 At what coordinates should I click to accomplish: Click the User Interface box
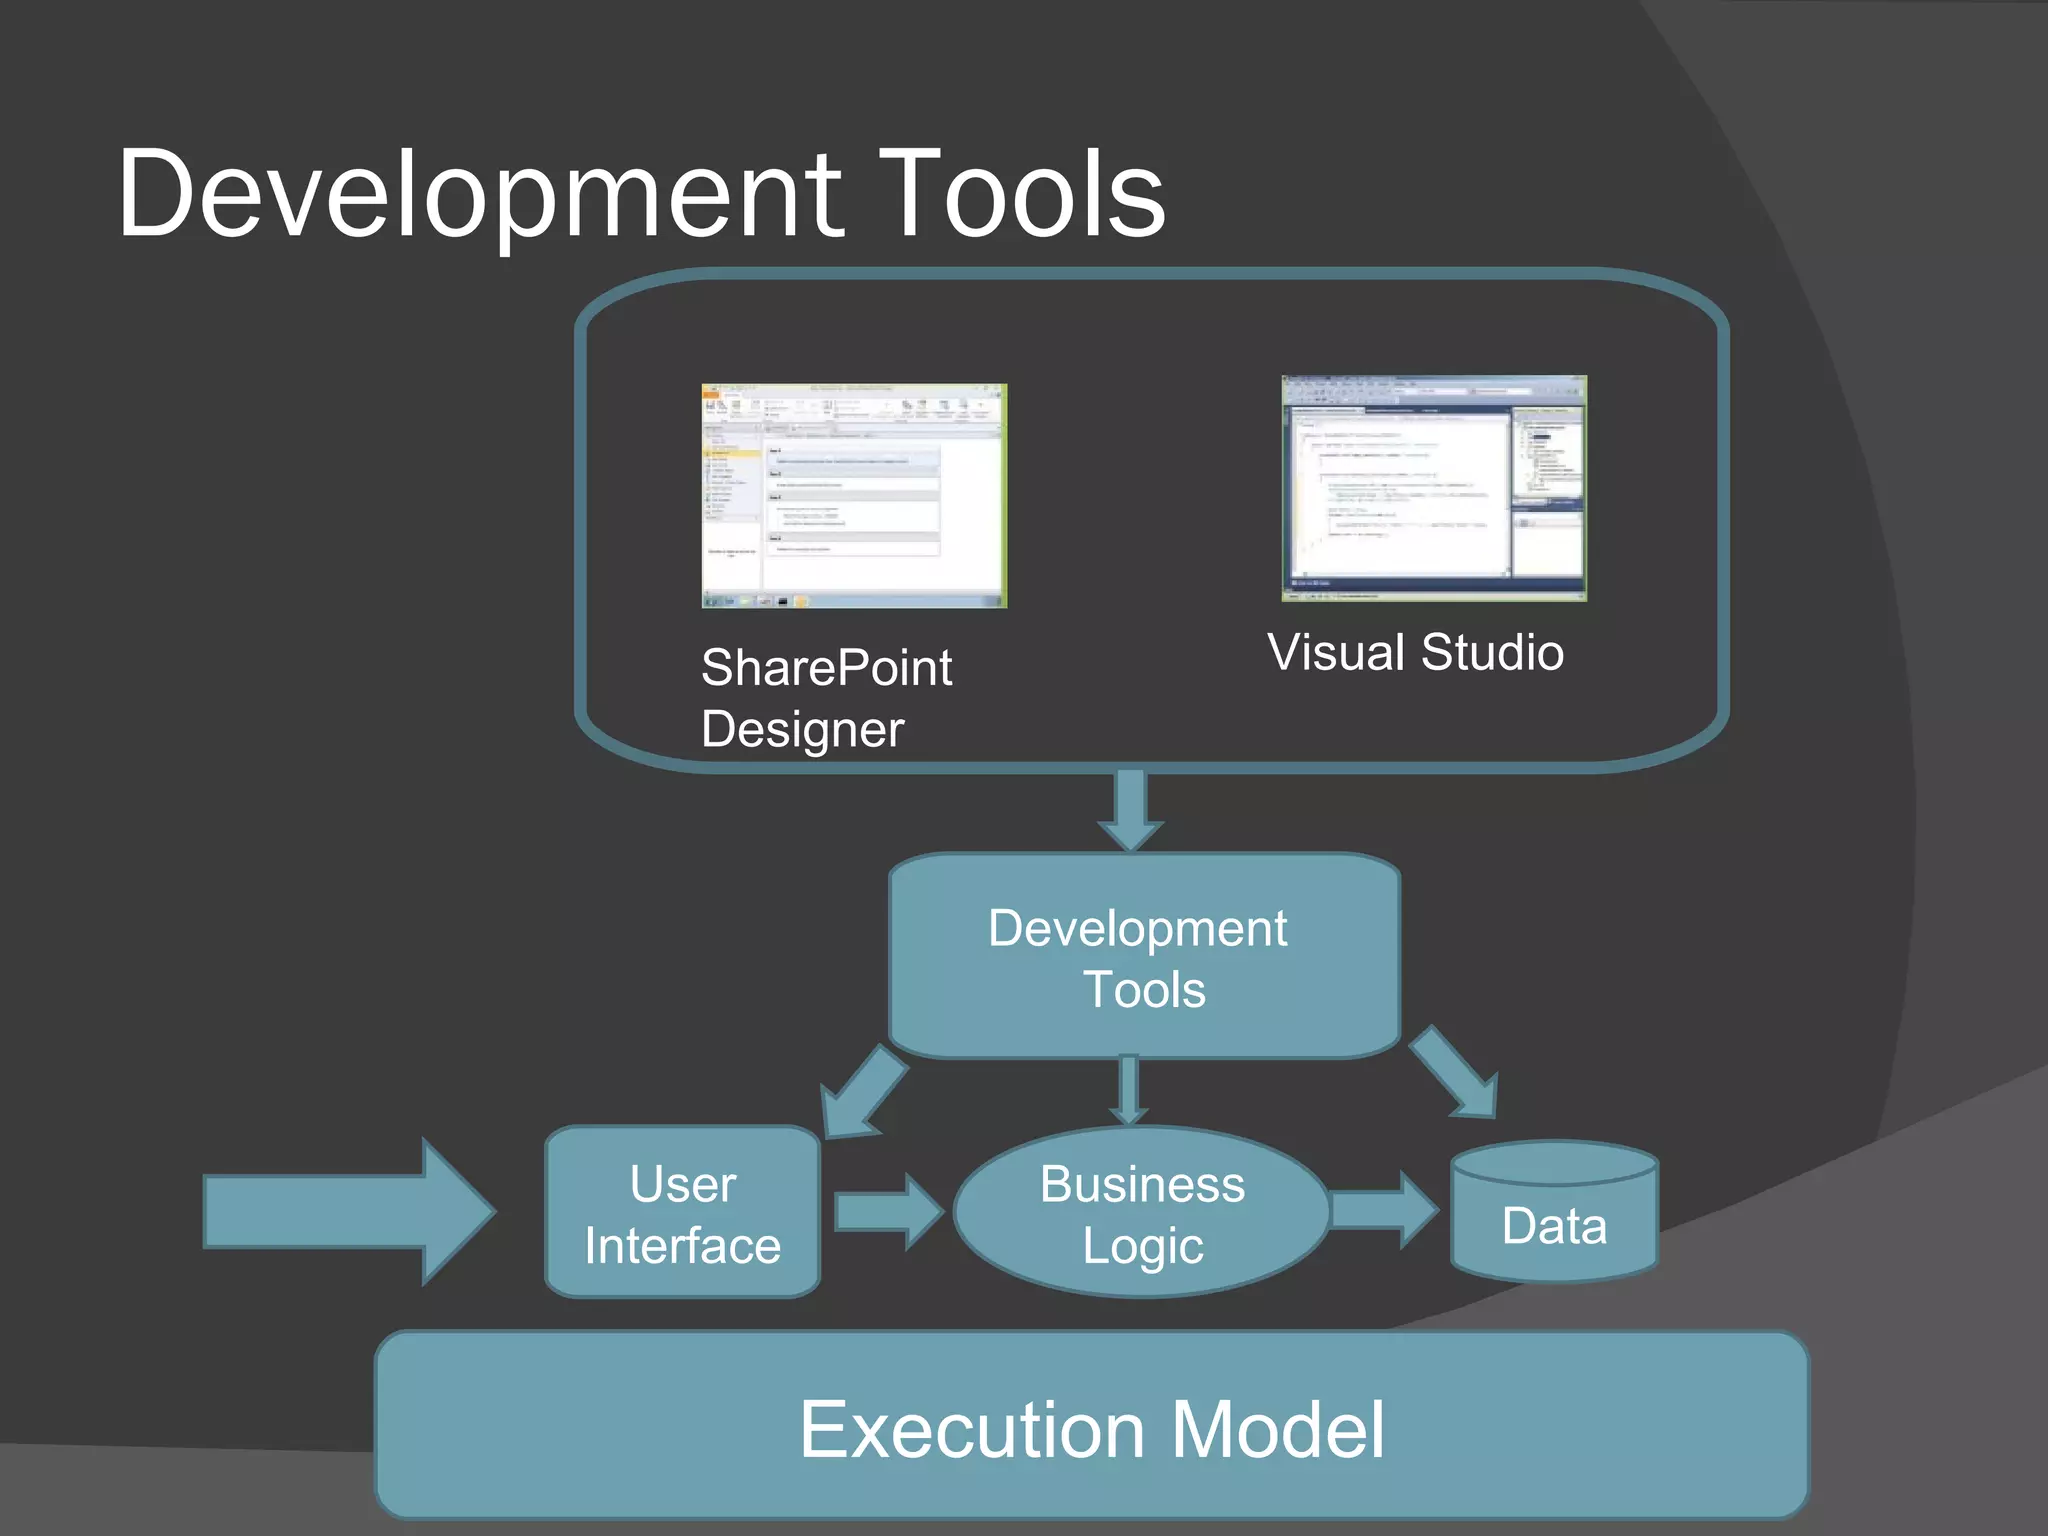tap(683, 1213)
